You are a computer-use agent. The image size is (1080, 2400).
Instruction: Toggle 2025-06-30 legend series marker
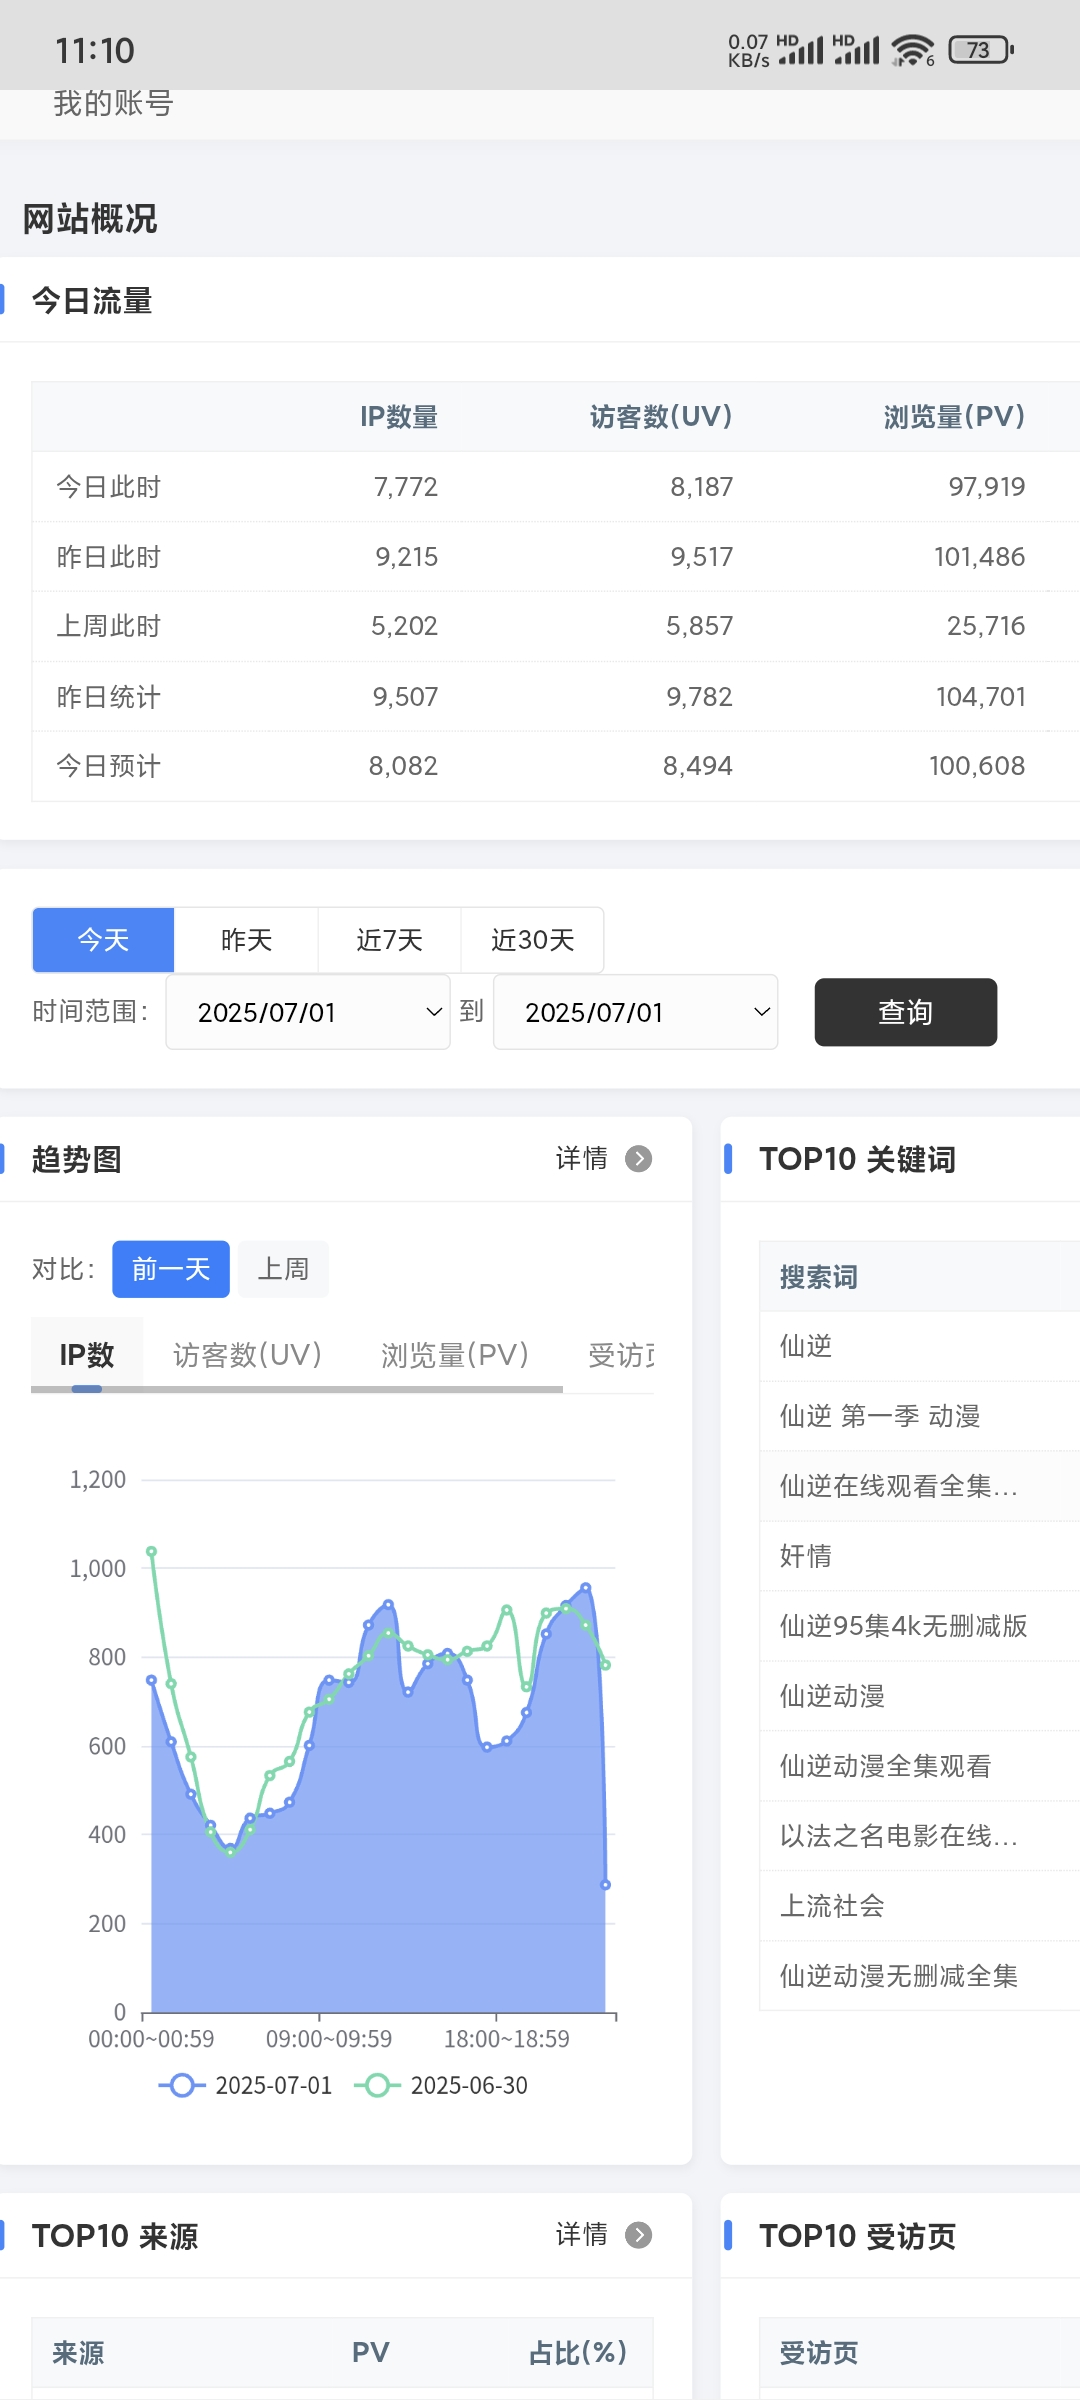[377, 2085]
